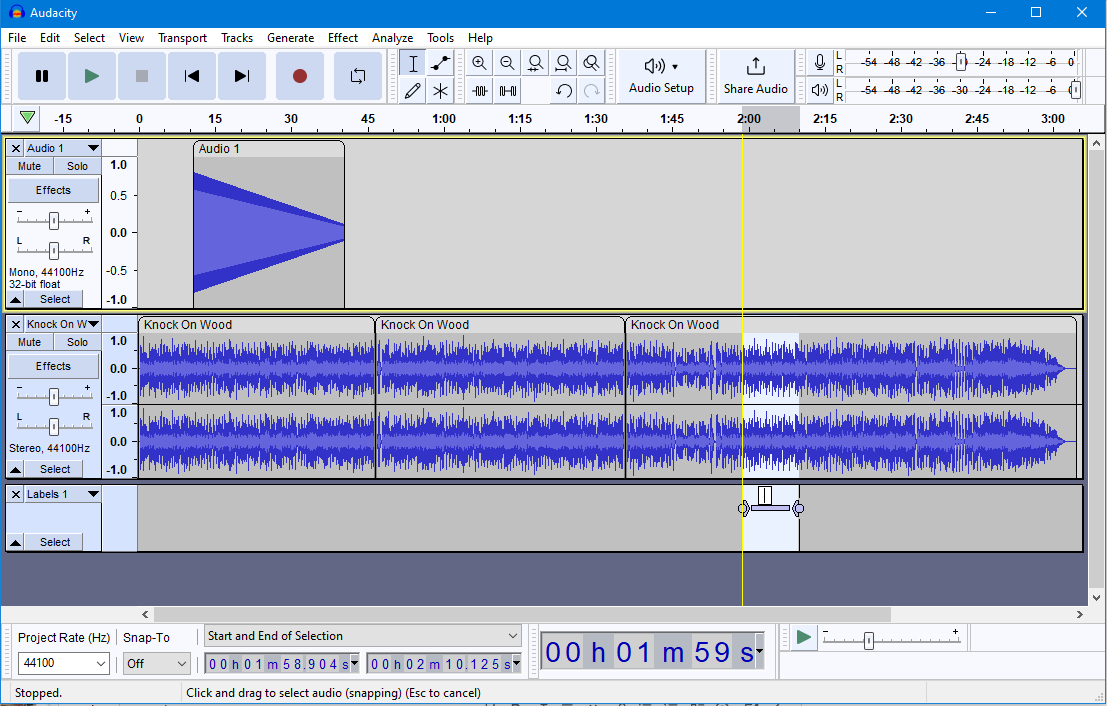Click the Undo icon
This screenshot has height=706, width=1107.
click(x=563, y=90)
